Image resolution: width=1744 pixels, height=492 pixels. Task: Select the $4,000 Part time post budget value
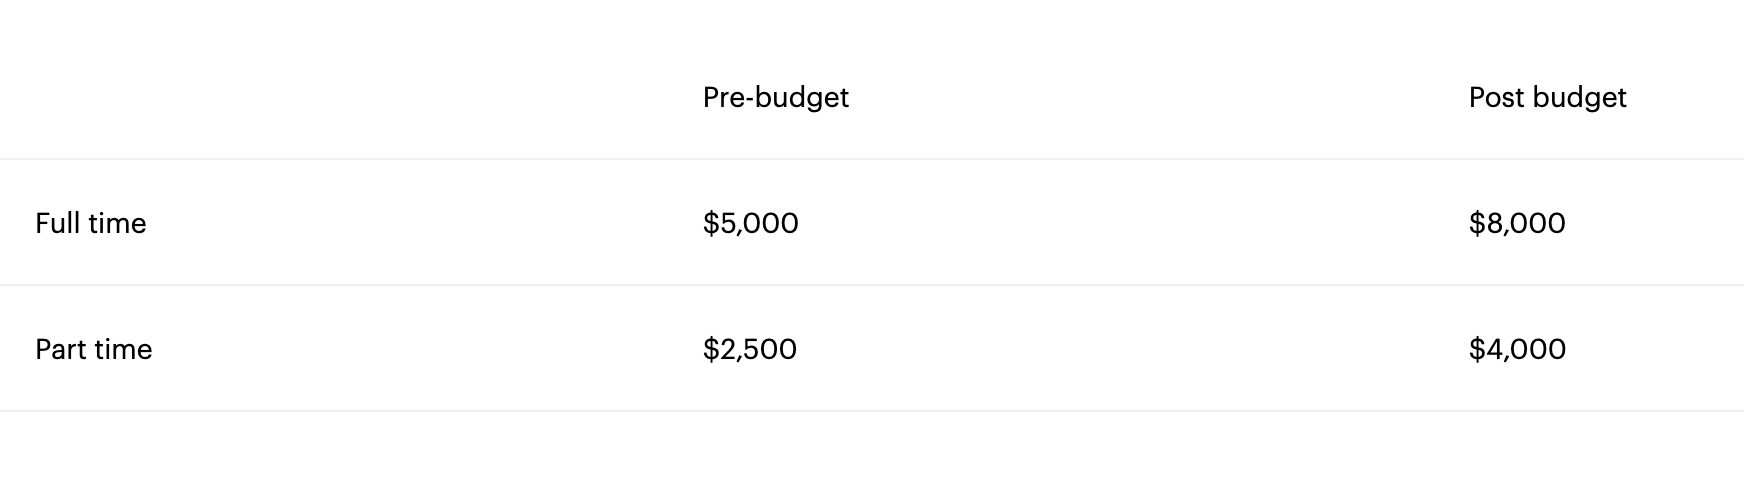[1517, 349]
